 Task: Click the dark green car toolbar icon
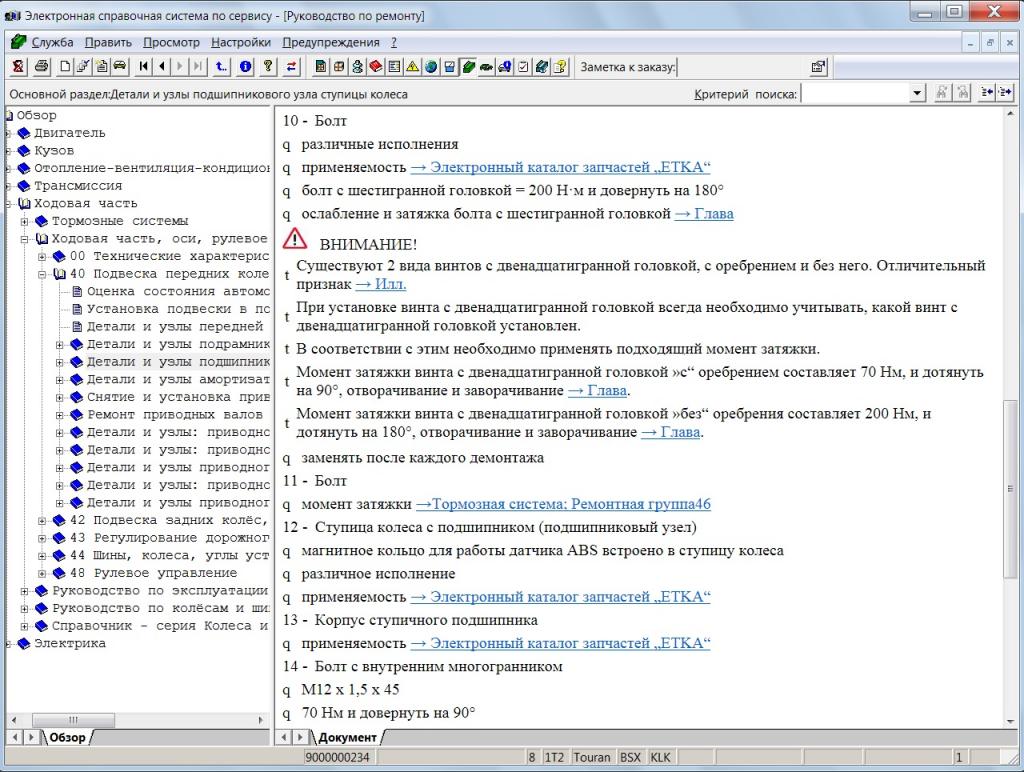click(x=487, y=67)
